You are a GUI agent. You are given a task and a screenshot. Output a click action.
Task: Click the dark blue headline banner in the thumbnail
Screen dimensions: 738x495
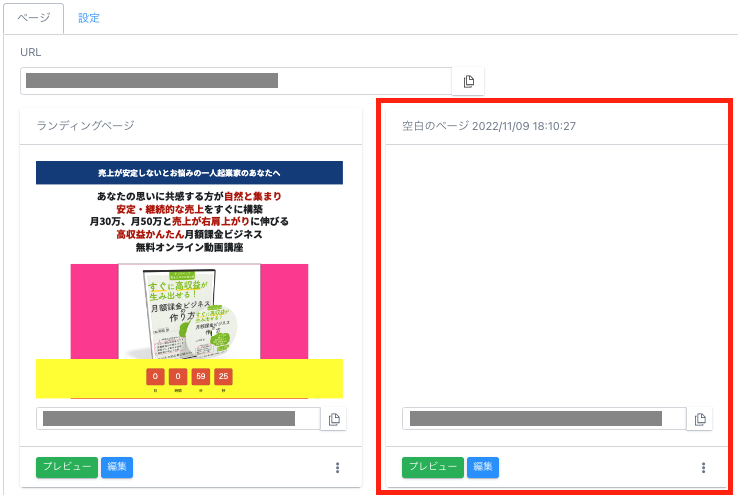click(x=189, y=172)
